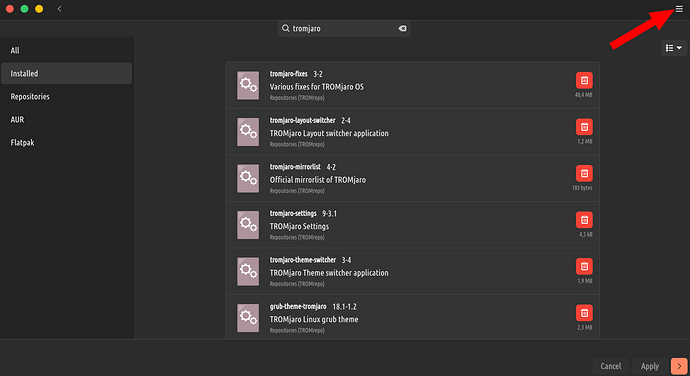This screenshot has width=690, height=376.
Task: Click the search magnifier icon
Action: [x=286, y=28]
